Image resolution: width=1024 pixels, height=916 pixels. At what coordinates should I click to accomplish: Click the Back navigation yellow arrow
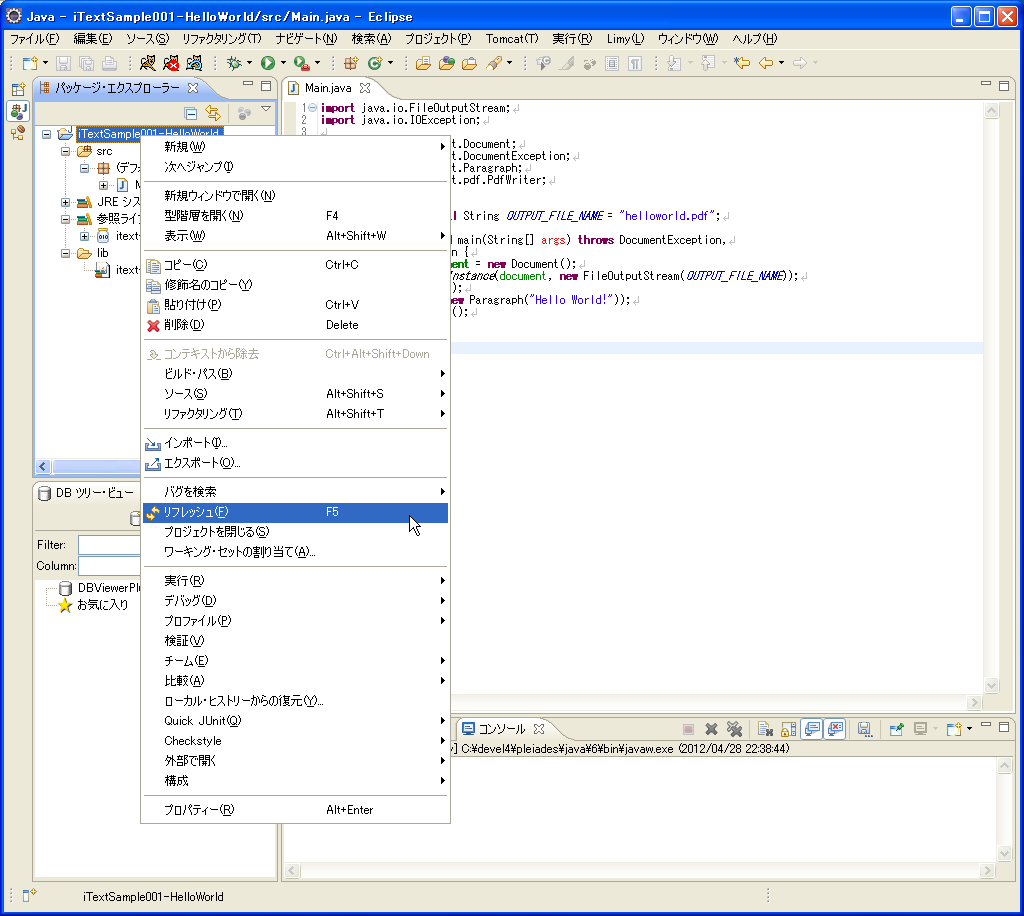point(766,63)
